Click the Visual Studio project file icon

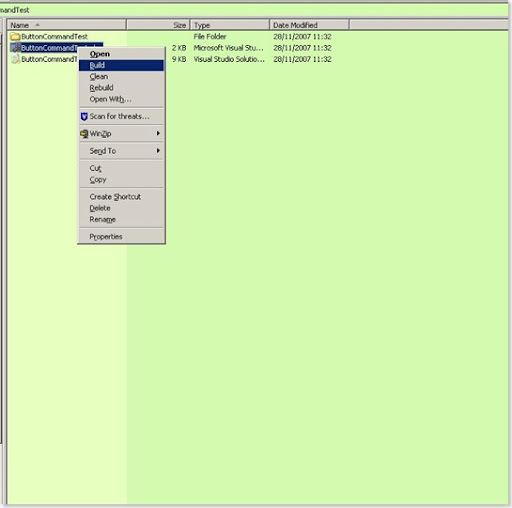(x=15, y=48)
